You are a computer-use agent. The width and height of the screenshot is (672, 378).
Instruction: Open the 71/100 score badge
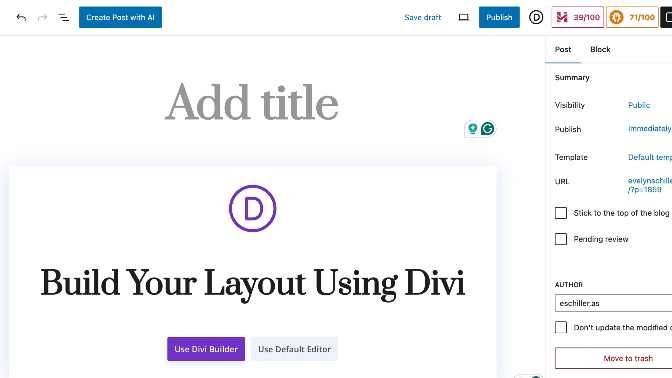[632, 17]
